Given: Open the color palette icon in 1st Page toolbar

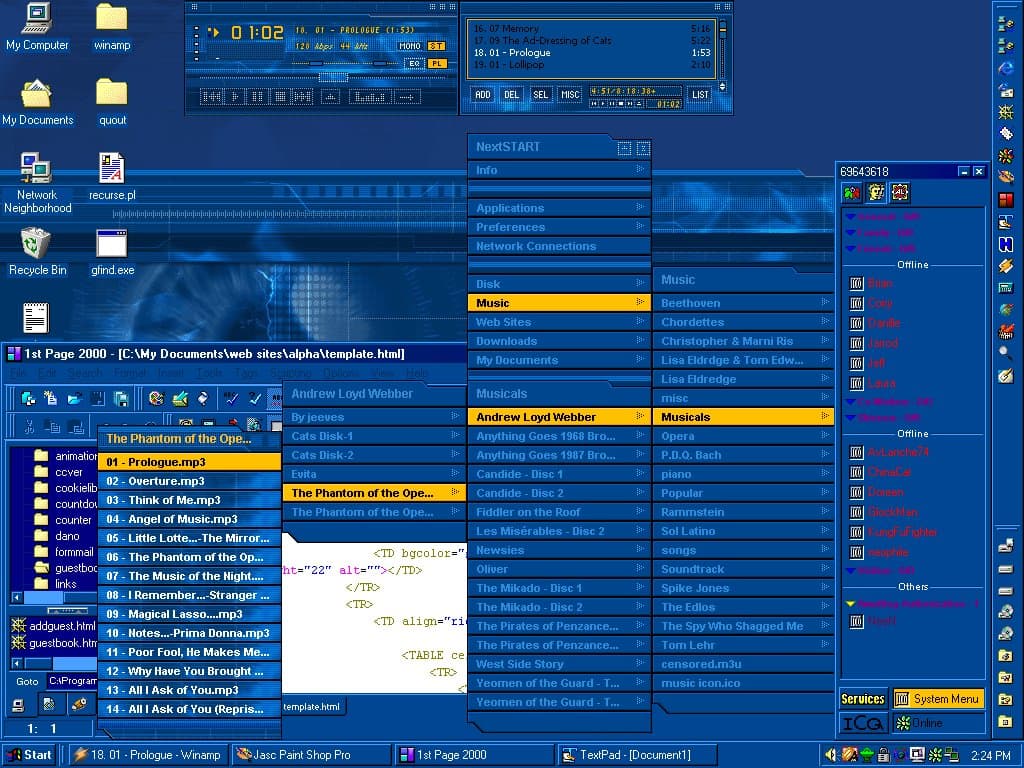Looking at the screenshot, I should coord(156,397).
